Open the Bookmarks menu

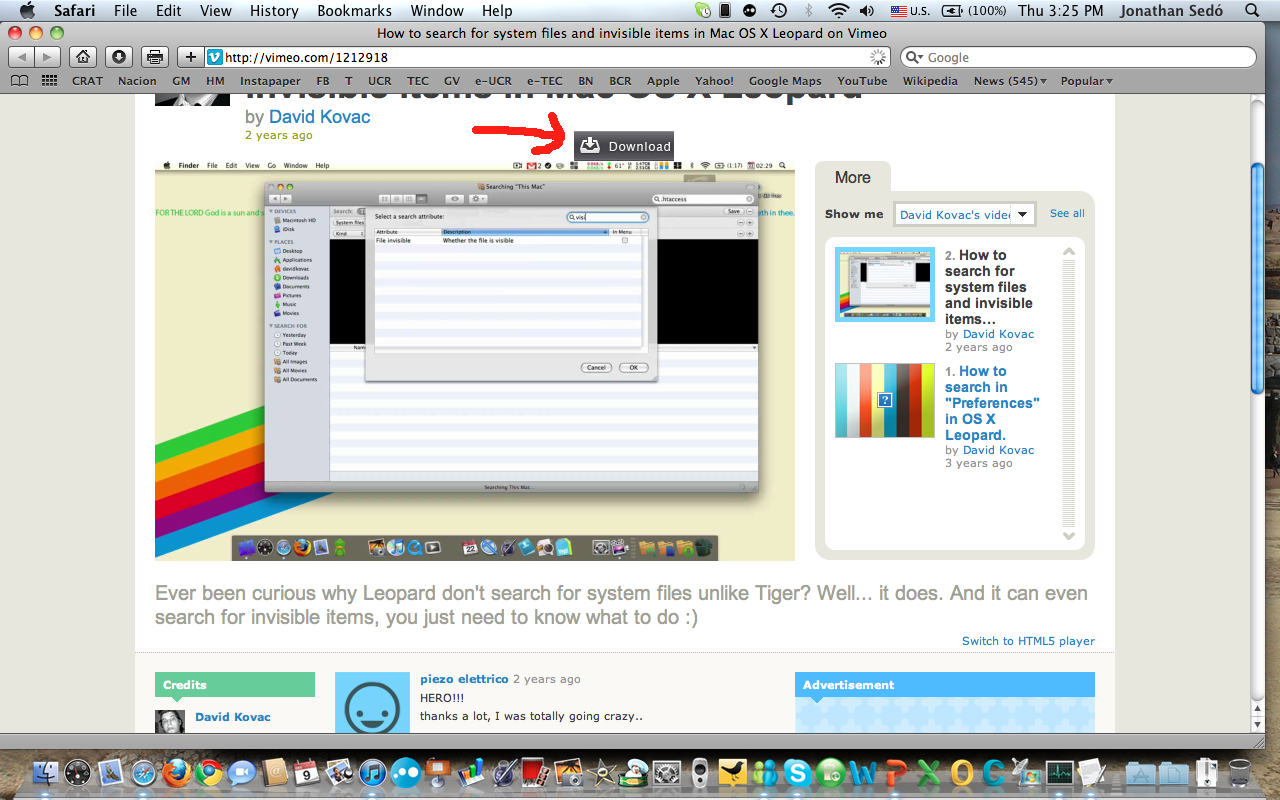coord(355,11)
